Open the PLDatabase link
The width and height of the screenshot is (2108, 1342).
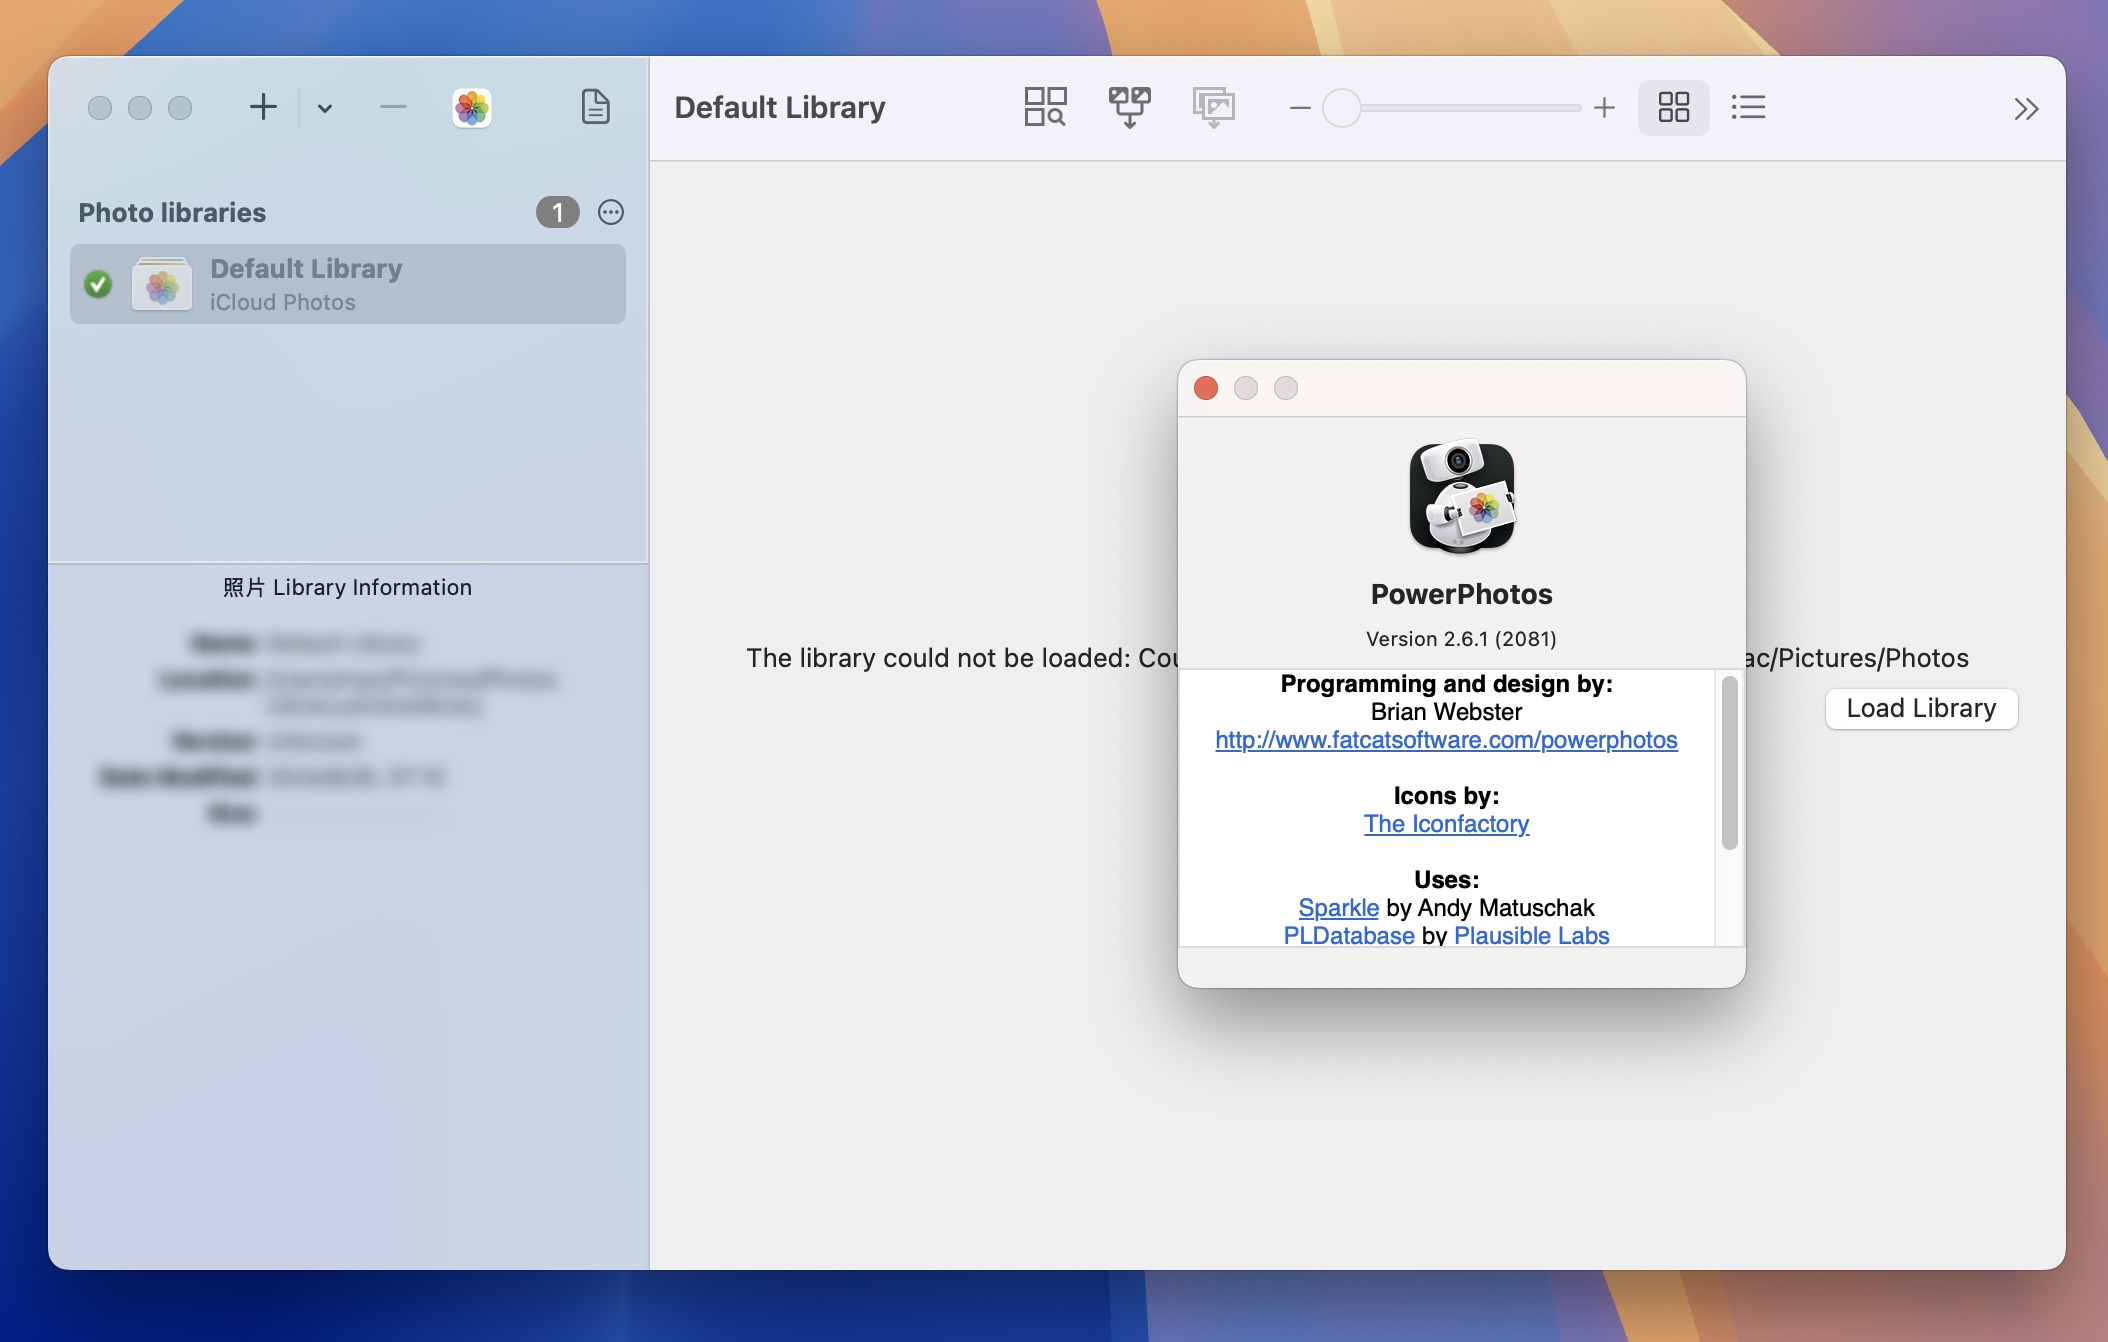[x=1349, y=935]
